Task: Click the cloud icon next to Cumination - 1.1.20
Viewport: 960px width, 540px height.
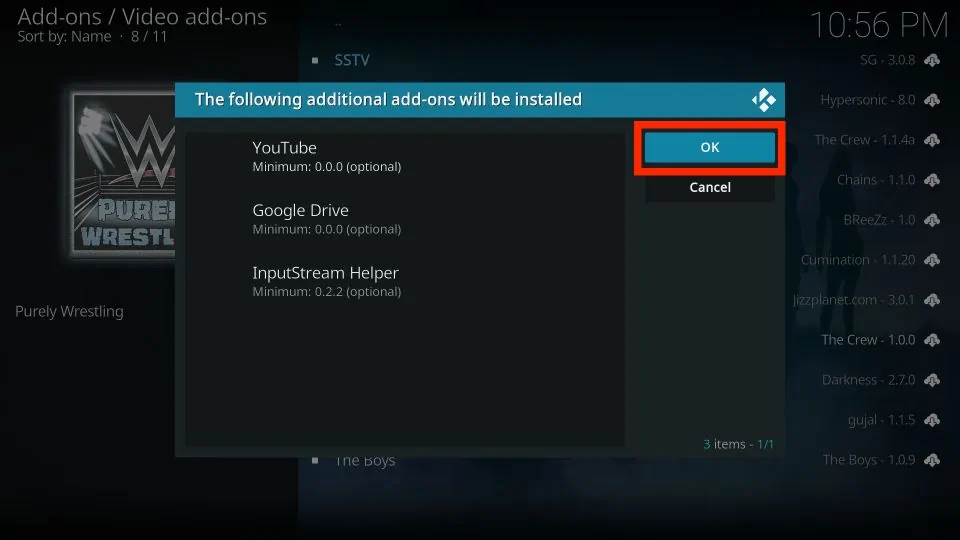Action: (x=932, y=260)
